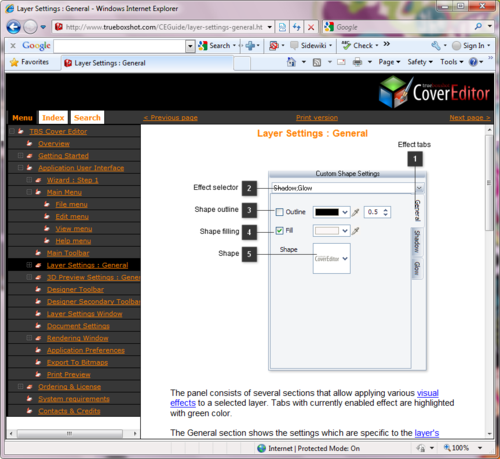The width and height of the screenshot is (500, 459).
Task: Click the red Stop loading icon
Action: pyautogui.click(x=311, y=27)
